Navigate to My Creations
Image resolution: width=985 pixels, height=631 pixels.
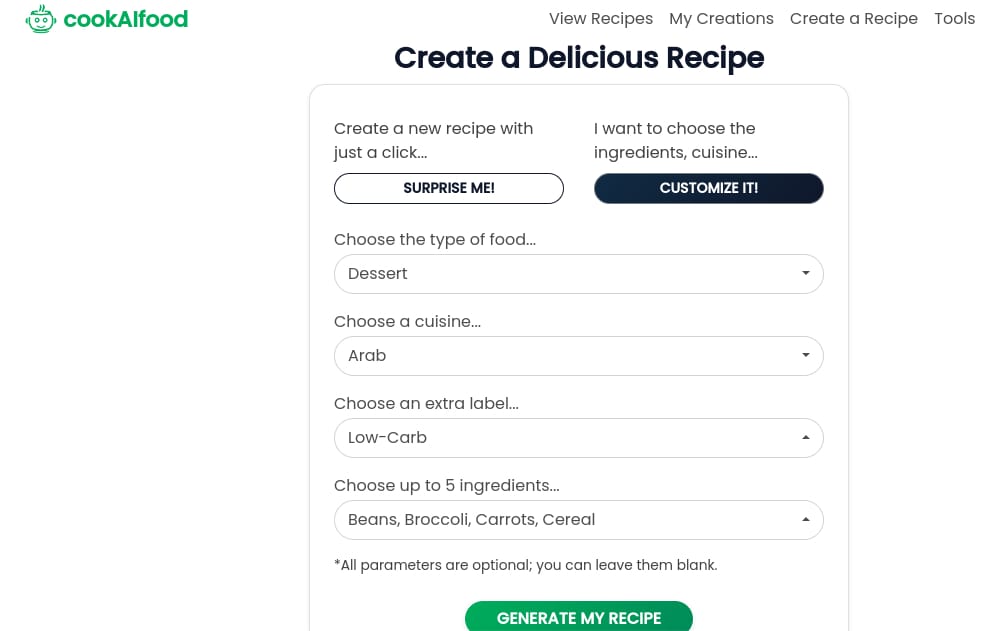[x=721, y=18]
